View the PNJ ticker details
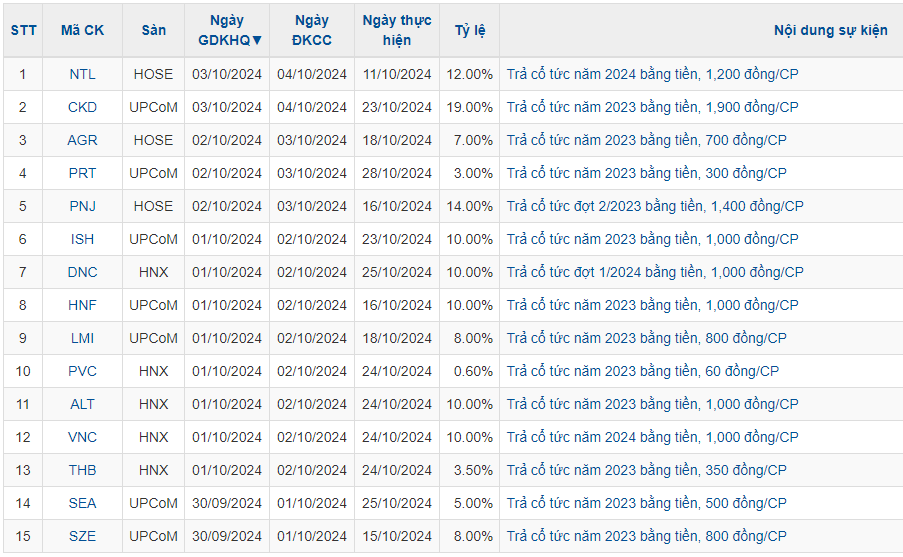The image size is (903, 557). point(83,206)
